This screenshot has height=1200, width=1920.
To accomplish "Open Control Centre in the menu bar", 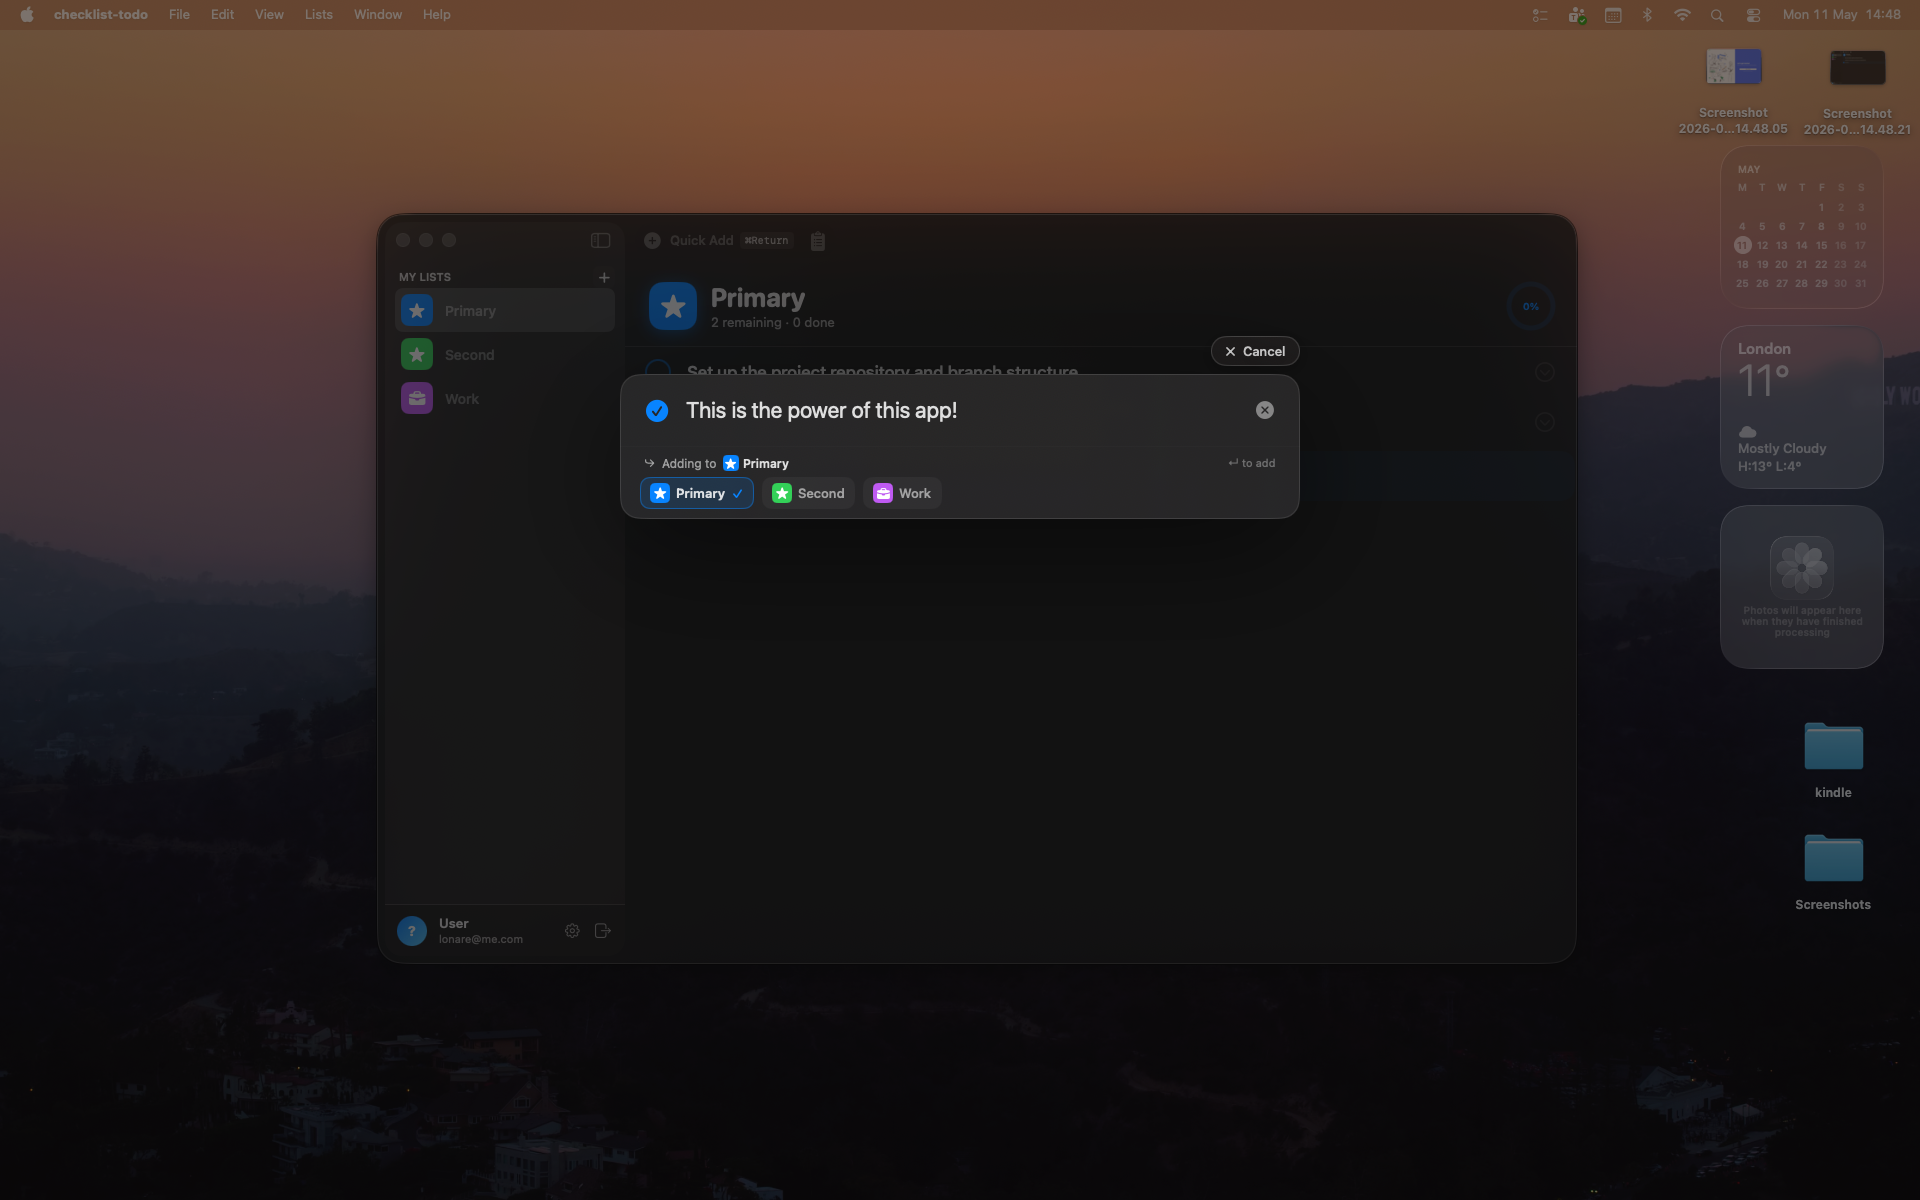I will (1753, 15).
